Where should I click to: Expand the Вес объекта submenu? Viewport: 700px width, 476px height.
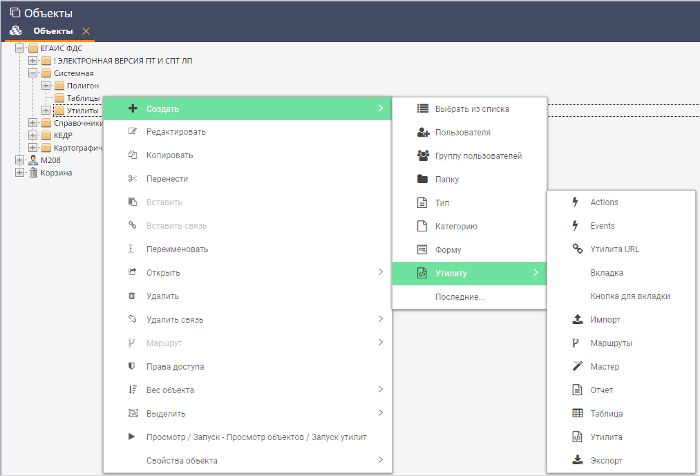(x=380, y=389)
